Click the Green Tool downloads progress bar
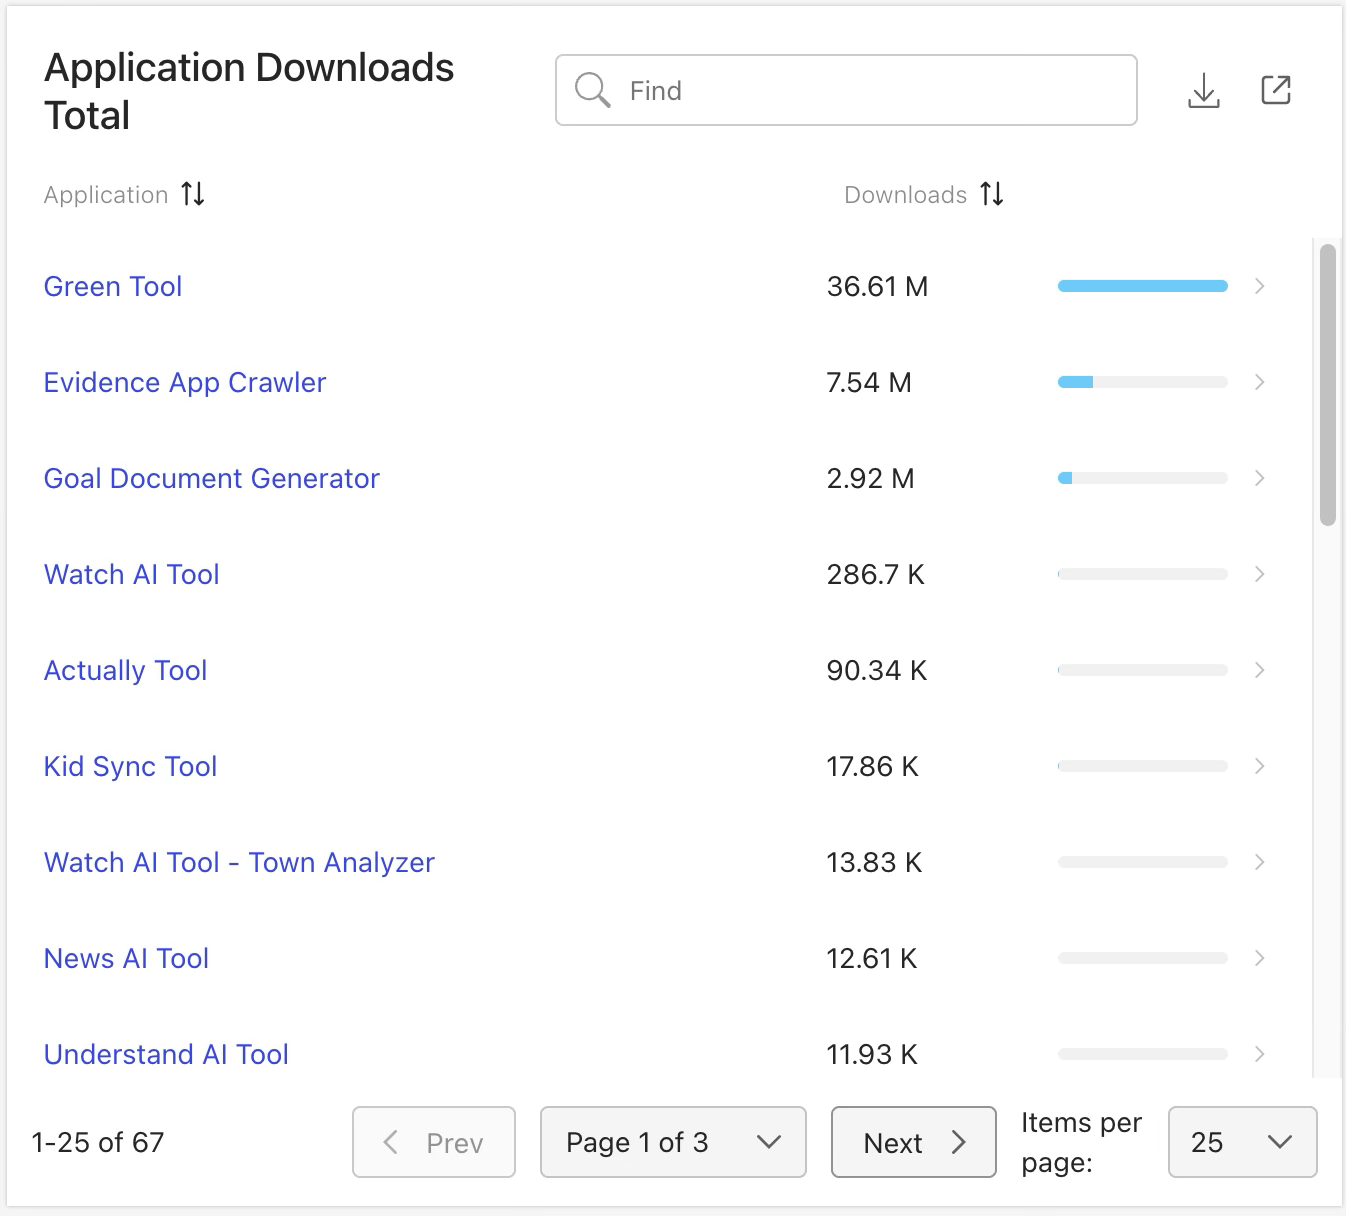Viewport: 1346px width, 1216px height. pos(1143,286)
